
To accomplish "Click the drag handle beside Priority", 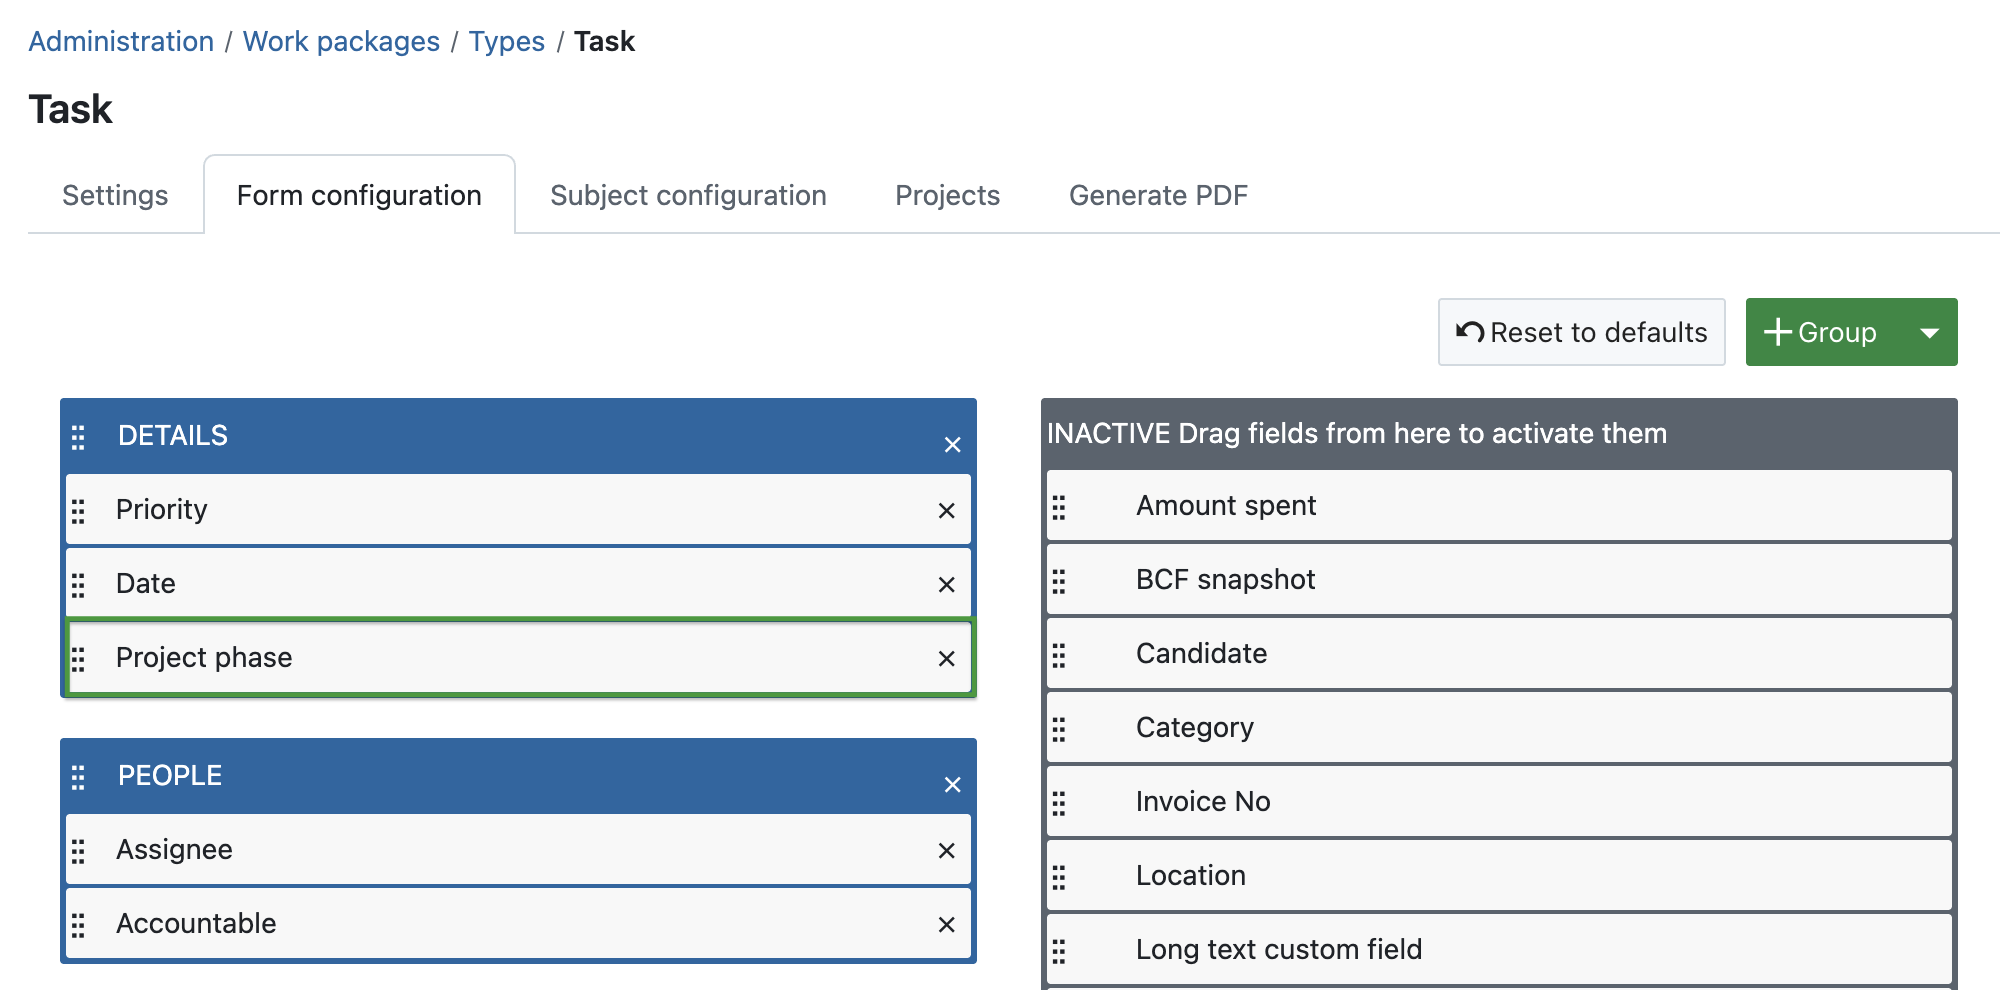I will (x=80, y=510).
